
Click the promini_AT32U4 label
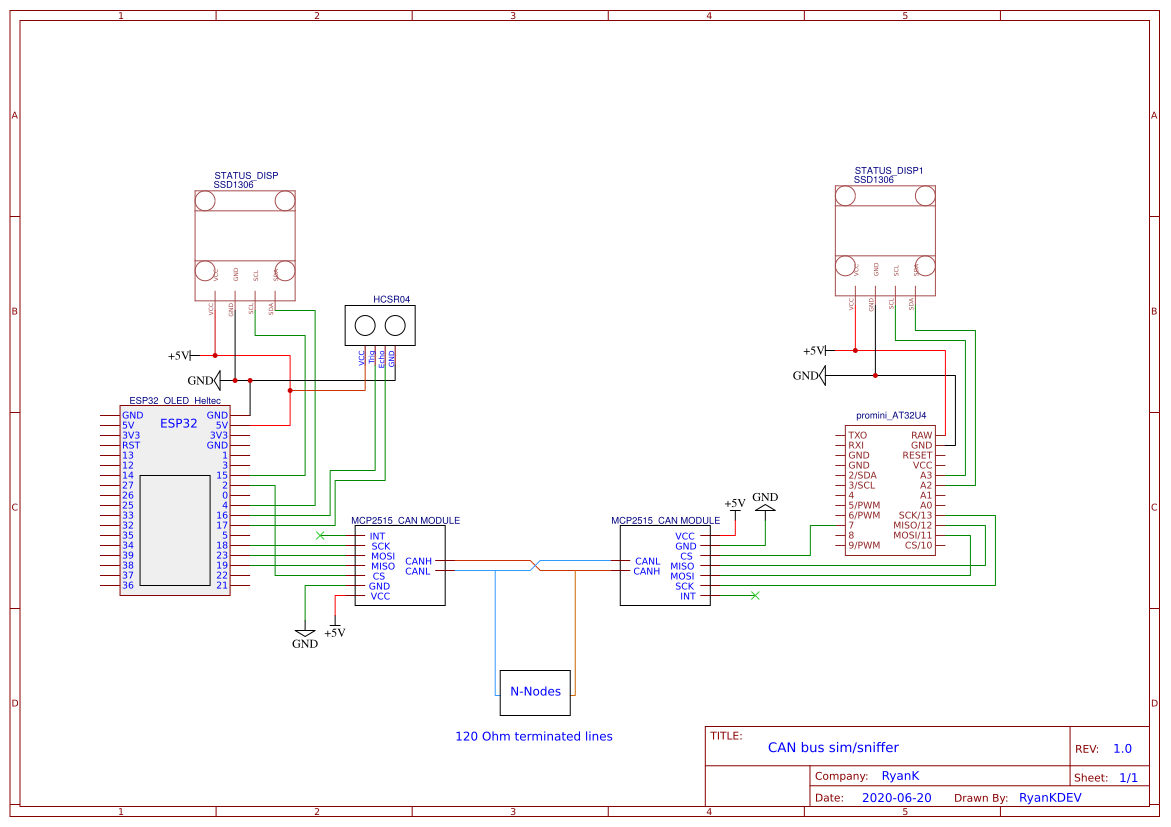pos(891,415)
